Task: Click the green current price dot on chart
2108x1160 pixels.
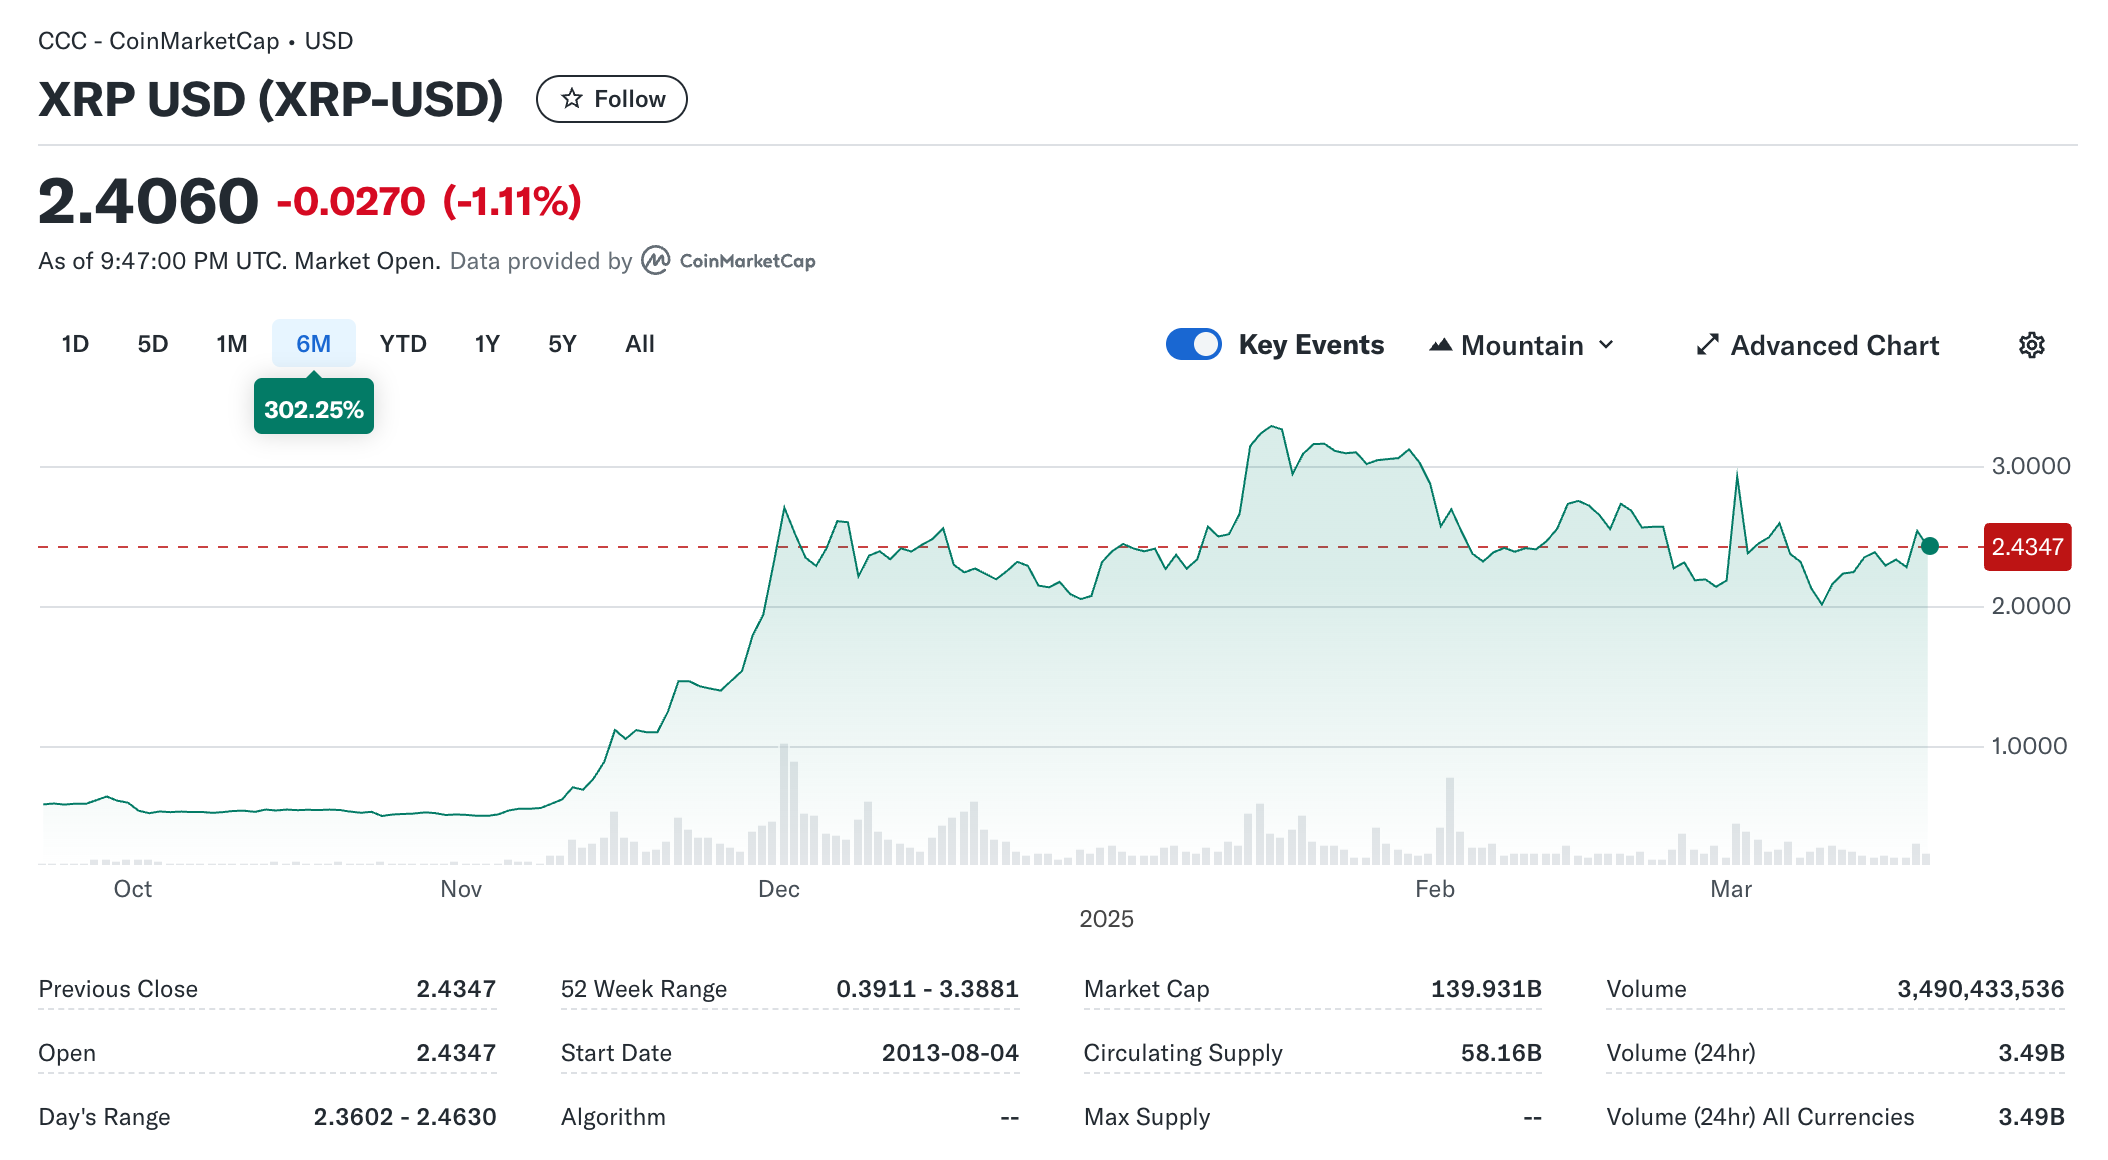Action: point(1930,546)
